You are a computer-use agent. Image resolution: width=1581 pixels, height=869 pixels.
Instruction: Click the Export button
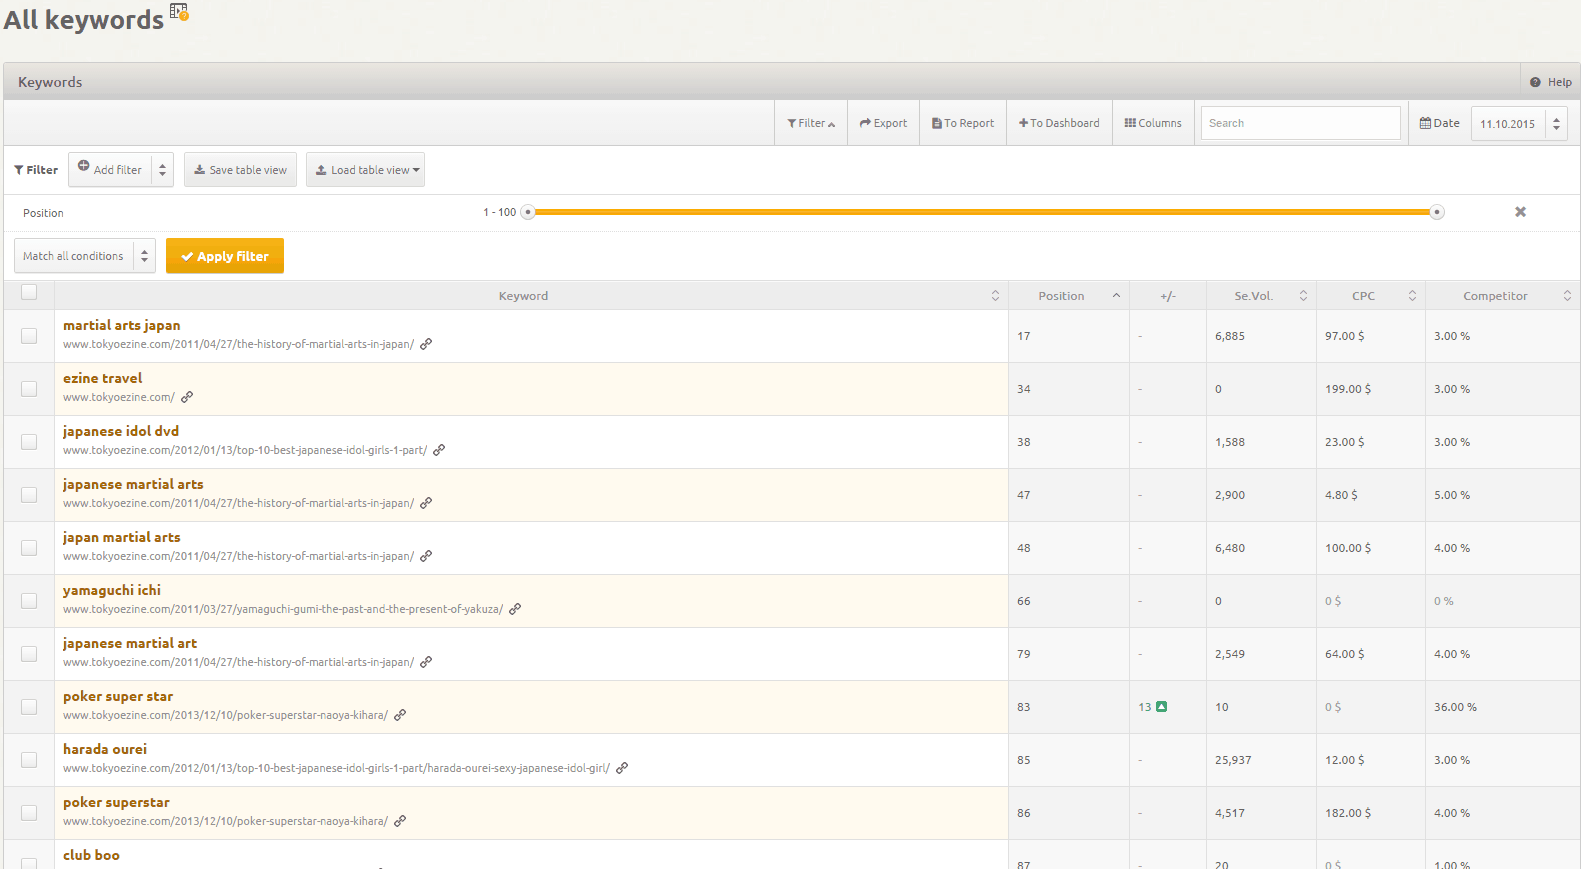[883, 123]
